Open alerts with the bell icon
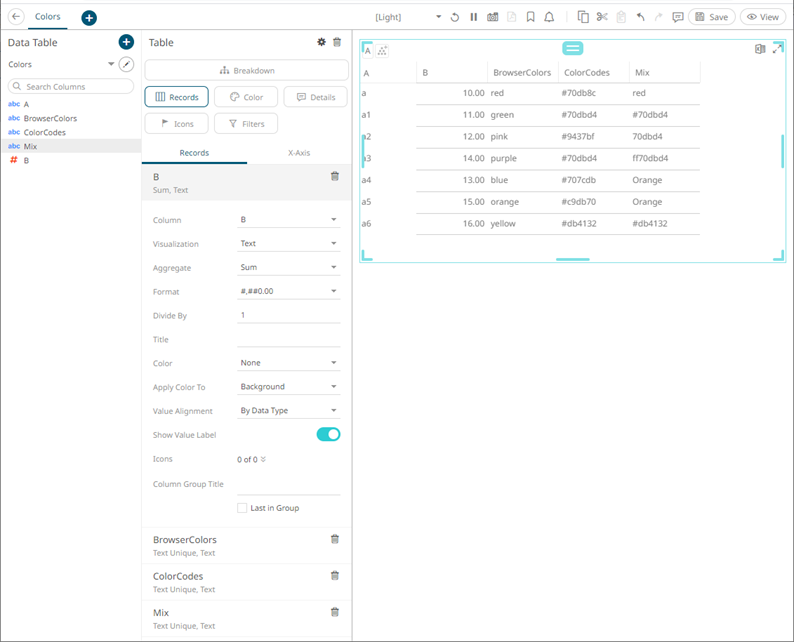 [x=549, y=17]
